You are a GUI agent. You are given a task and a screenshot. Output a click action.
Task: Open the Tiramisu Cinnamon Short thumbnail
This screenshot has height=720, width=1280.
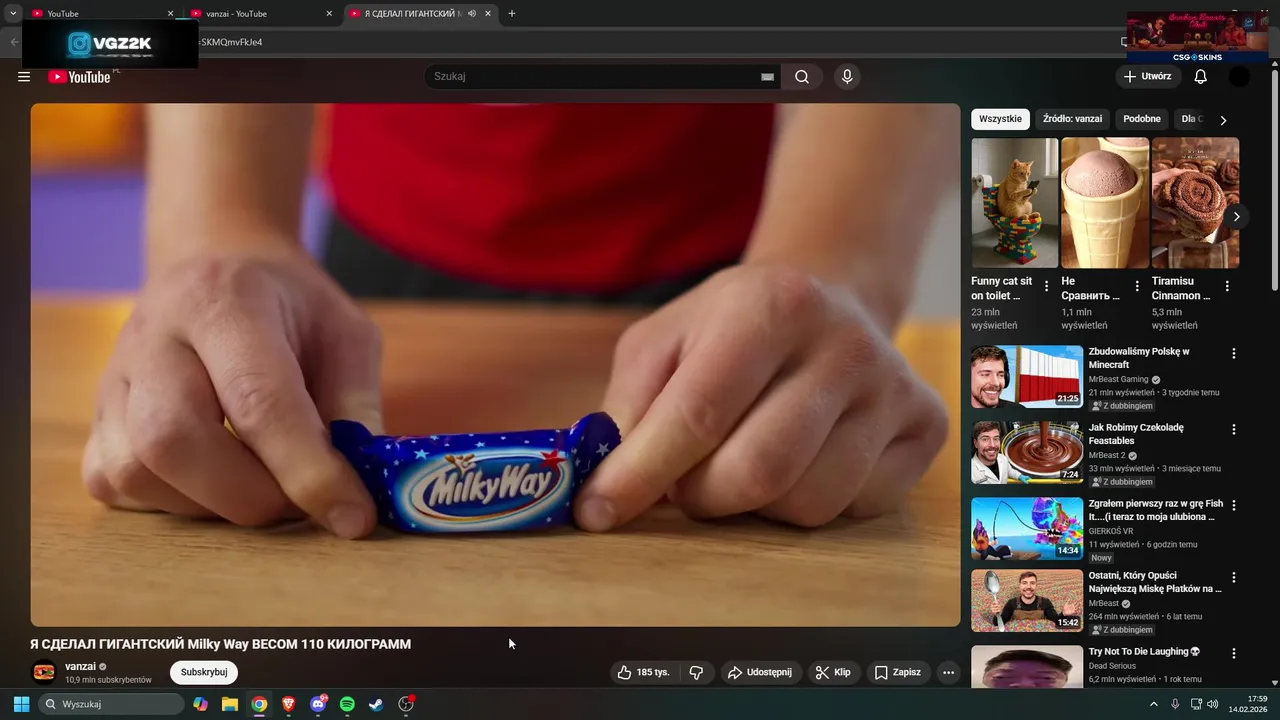click(x=1195, y=203)
